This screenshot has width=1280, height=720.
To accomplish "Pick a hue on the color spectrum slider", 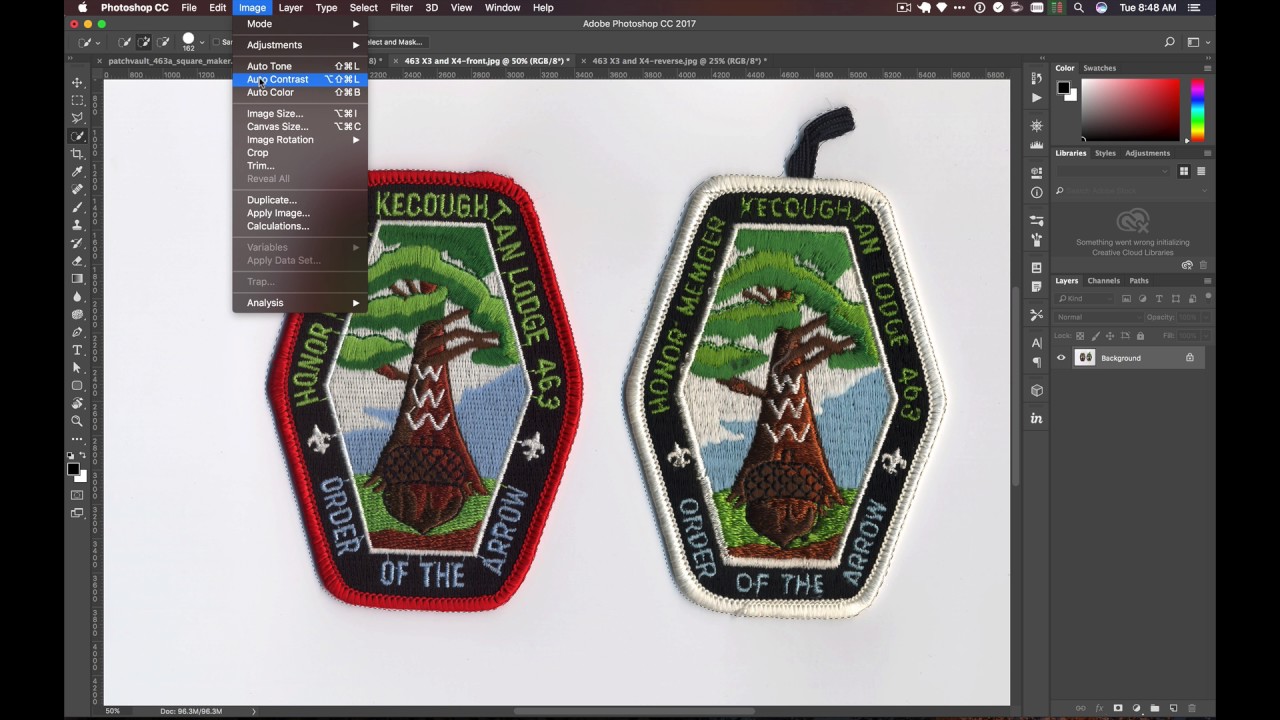I will [1197, 110].
